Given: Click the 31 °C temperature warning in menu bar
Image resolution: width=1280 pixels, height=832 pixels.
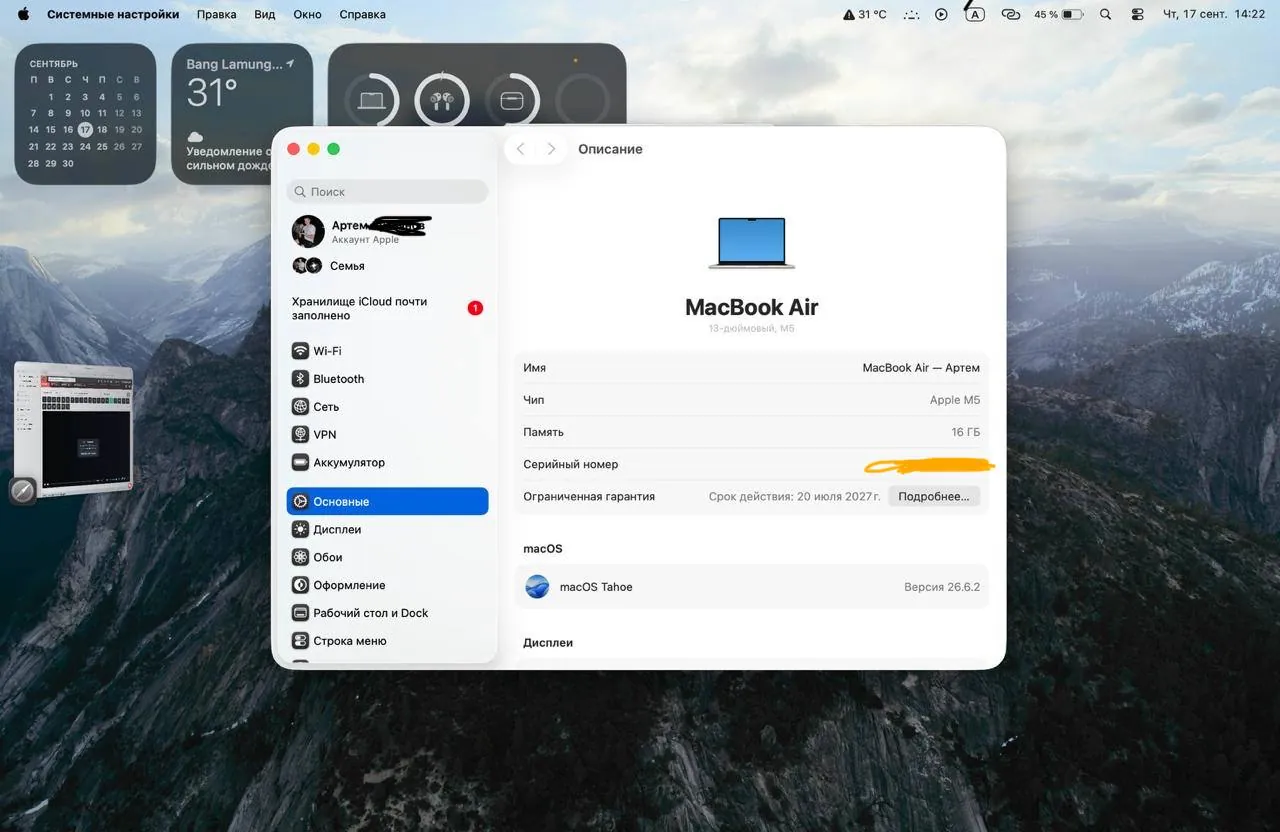Looking at the screenshot, I should (865, 14).
